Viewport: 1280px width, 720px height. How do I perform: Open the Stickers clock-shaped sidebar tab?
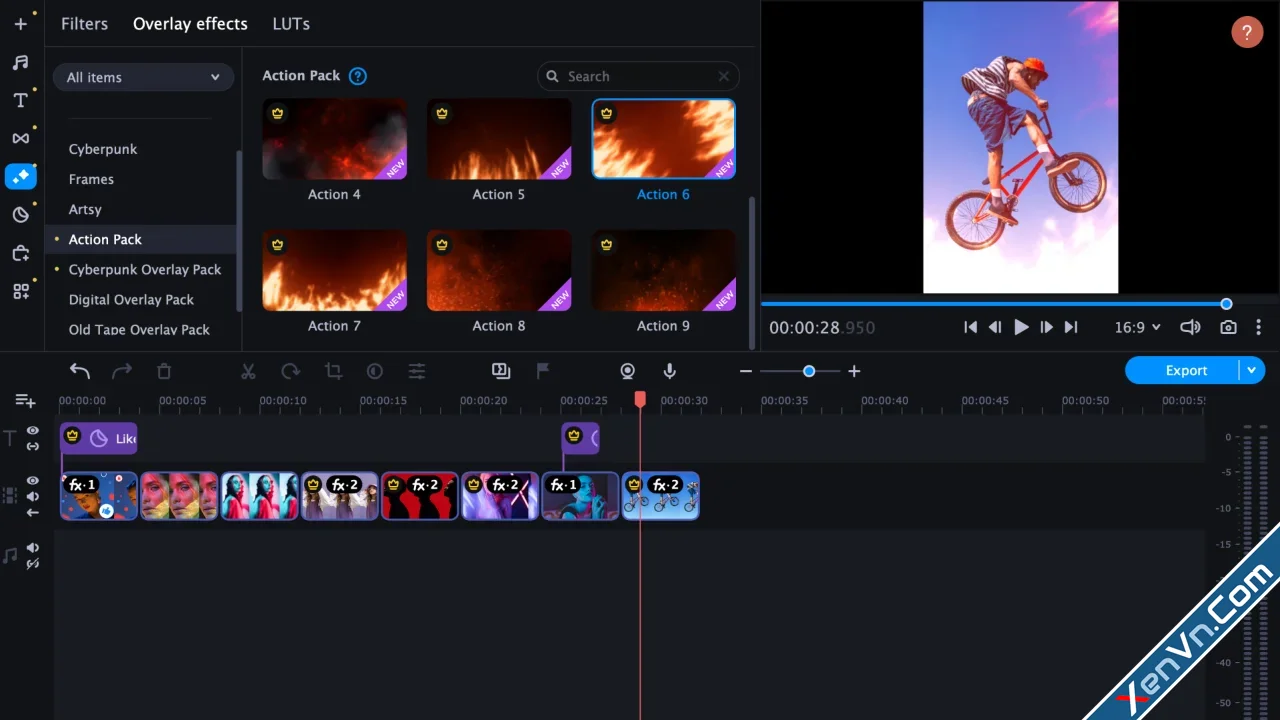click(x=20, y=214)
